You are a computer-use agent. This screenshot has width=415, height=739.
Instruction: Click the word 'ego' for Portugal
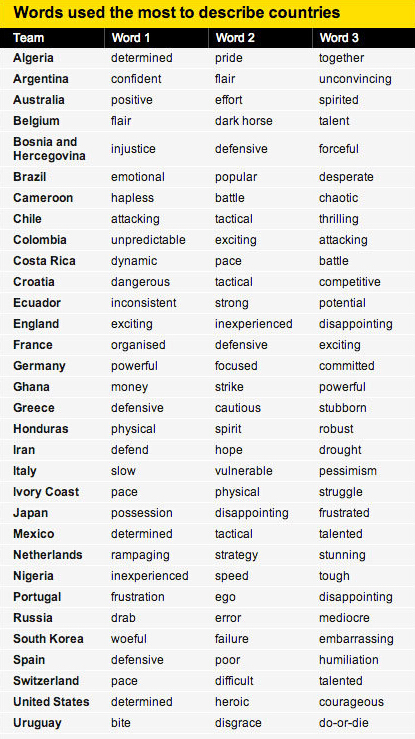pyautogui.click(x=225, y=597)
